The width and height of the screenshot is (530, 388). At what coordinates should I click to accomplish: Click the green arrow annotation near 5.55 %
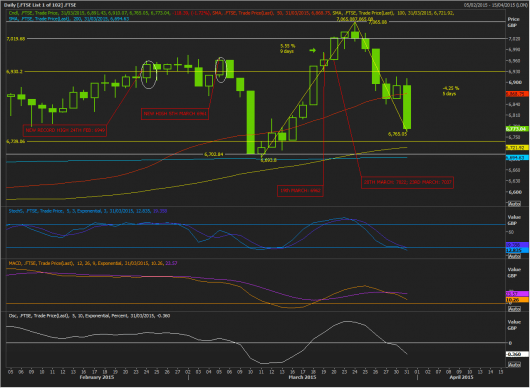[312, 50]
